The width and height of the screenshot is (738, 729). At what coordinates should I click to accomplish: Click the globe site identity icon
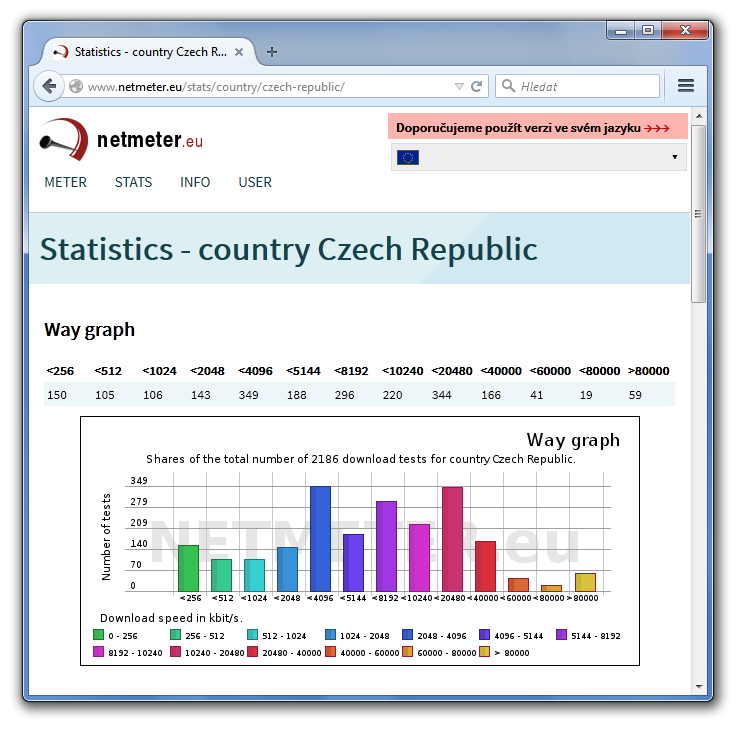[x=76, y=86]
